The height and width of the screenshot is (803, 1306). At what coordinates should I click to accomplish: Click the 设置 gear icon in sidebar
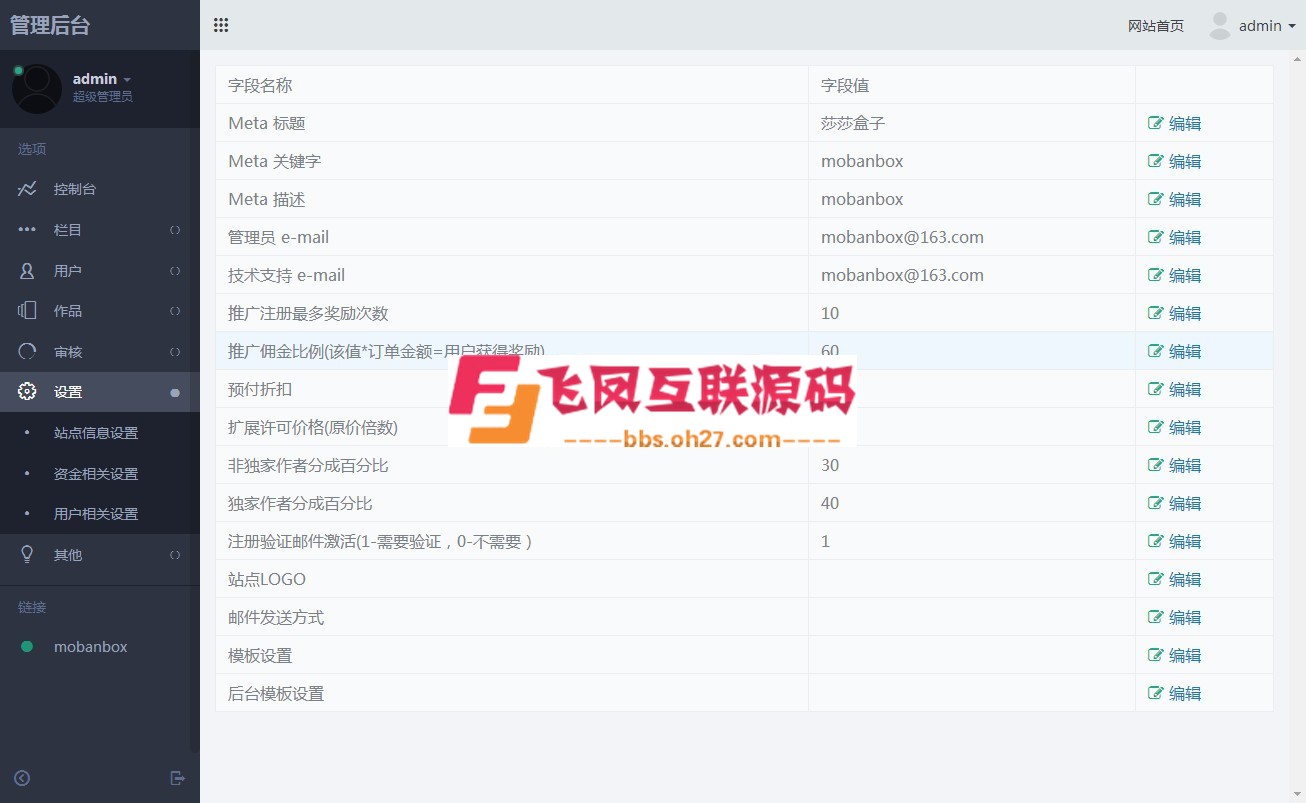point(27,392)
